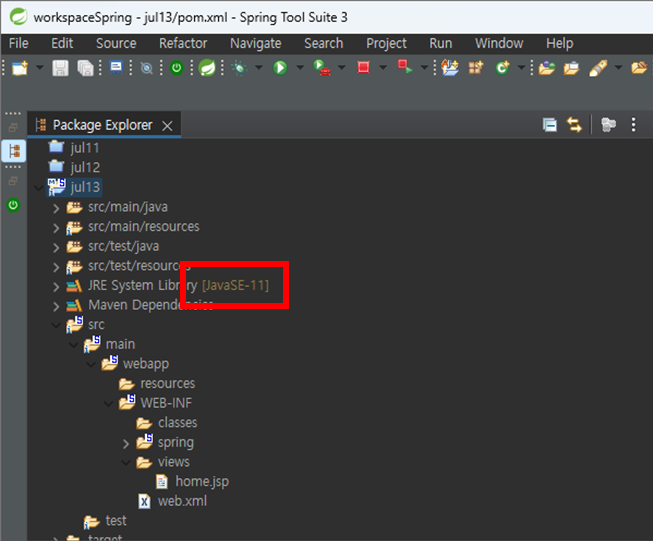Screen dimensions: 653x541
Task: Select the home.jsp file
Action: [x=202, y=481]
